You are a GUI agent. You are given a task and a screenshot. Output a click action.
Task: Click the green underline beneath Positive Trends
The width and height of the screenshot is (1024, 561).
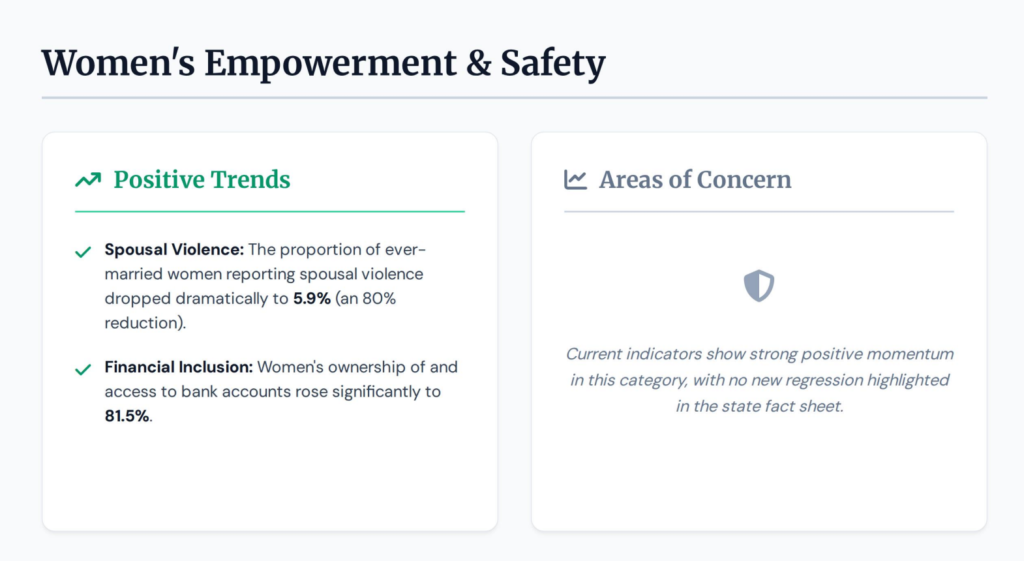click(x=270, y=212)
